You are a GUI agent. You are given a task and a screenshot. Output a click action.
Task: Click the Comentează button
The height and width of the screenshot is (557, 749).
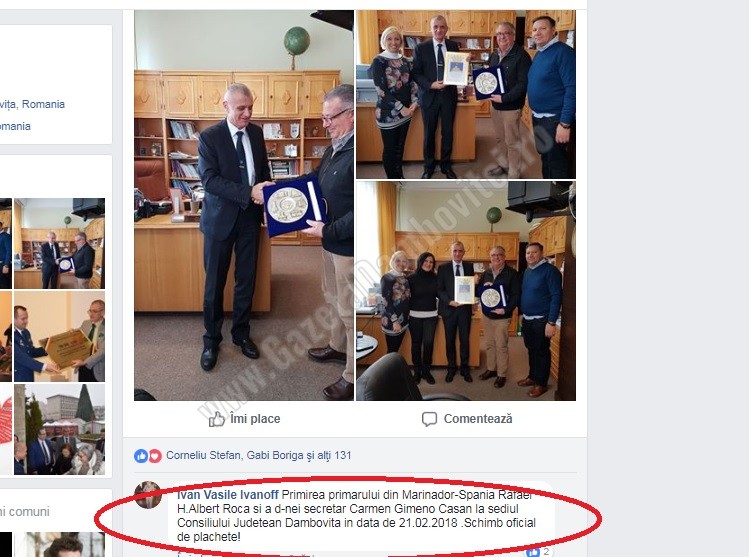point(467,419)
